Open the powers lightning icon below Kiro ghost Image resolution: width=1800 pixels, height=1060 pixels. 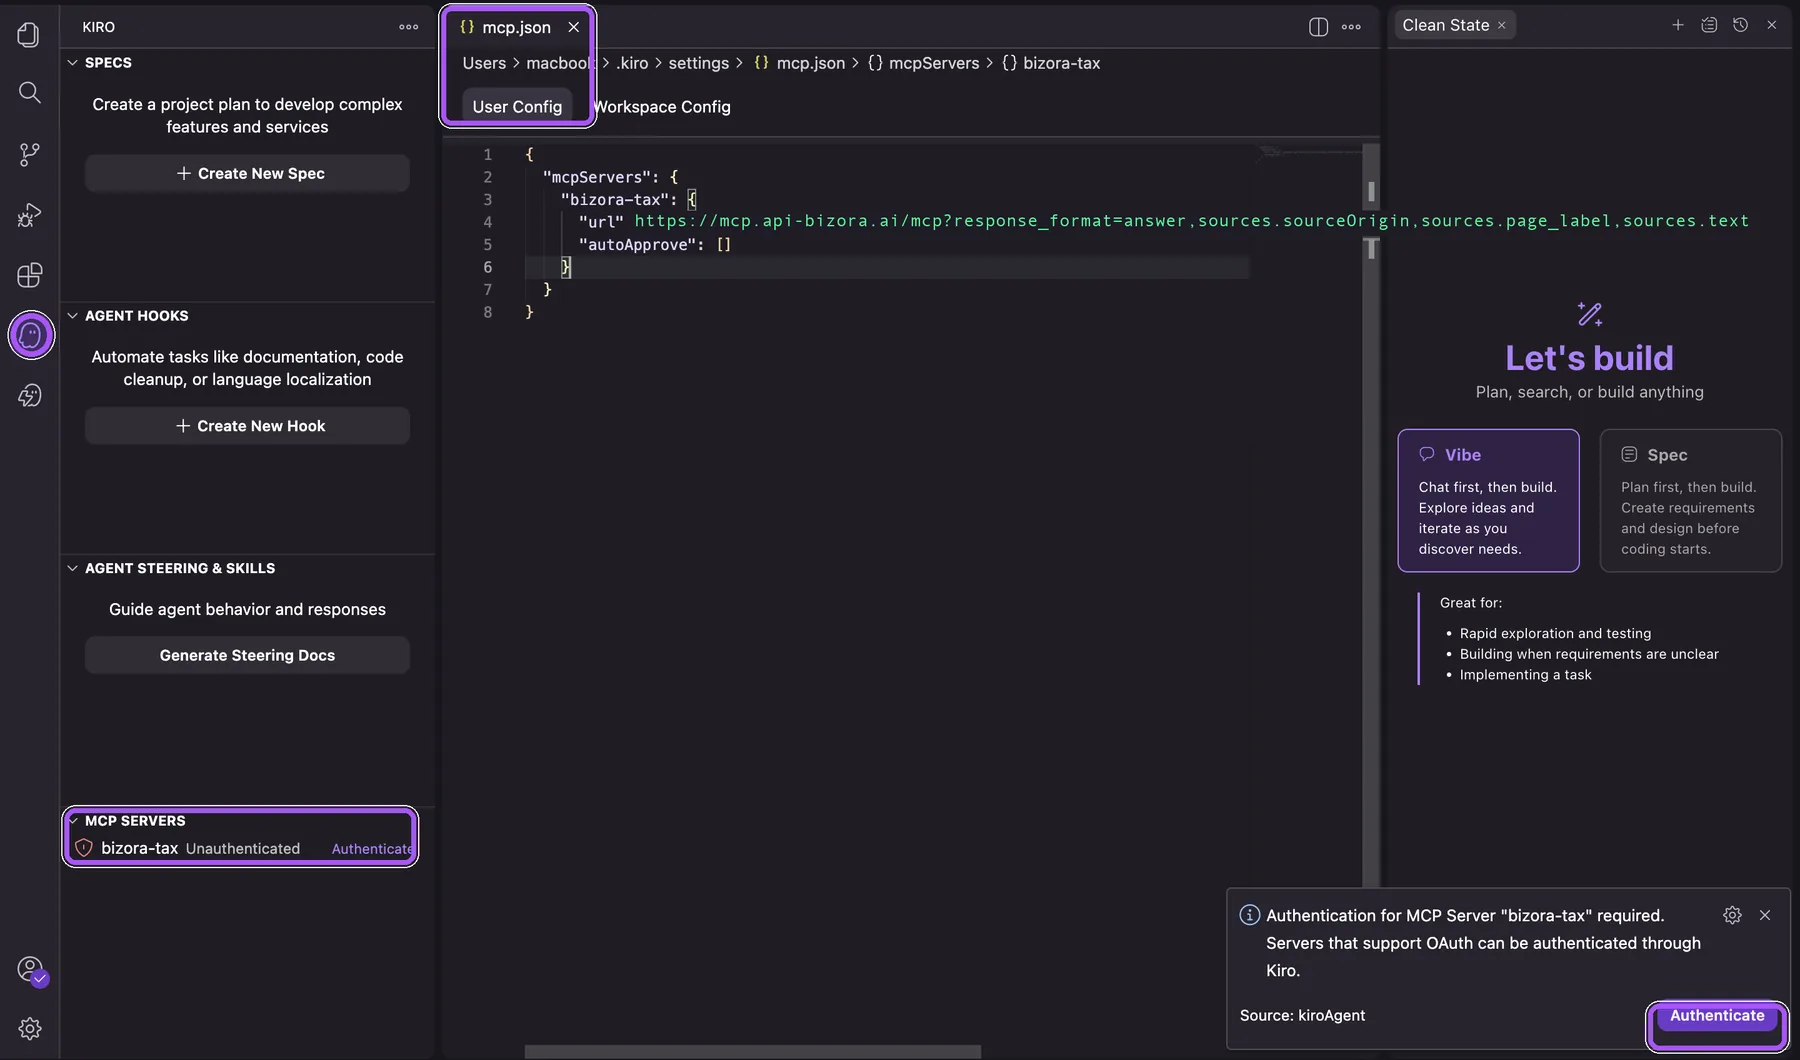point(29,395)
